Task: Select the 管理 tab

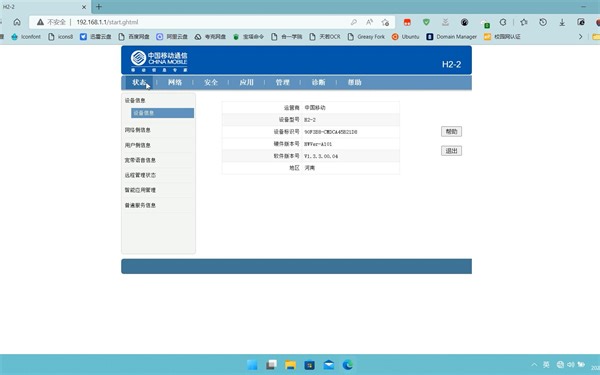Action: coord(283,82)
